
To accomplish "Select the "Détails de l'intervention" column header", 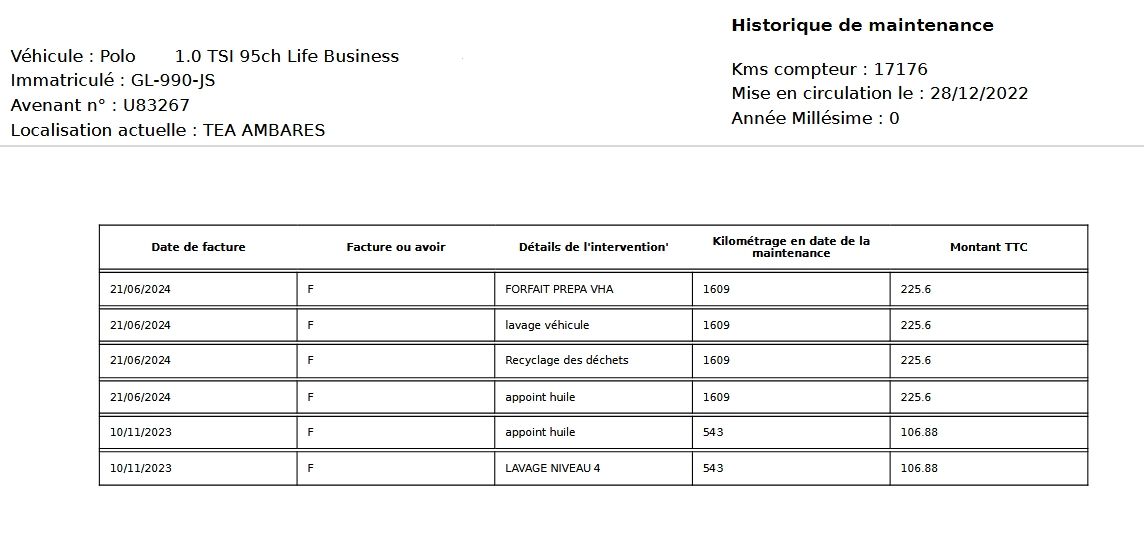I will pos(593,247).
